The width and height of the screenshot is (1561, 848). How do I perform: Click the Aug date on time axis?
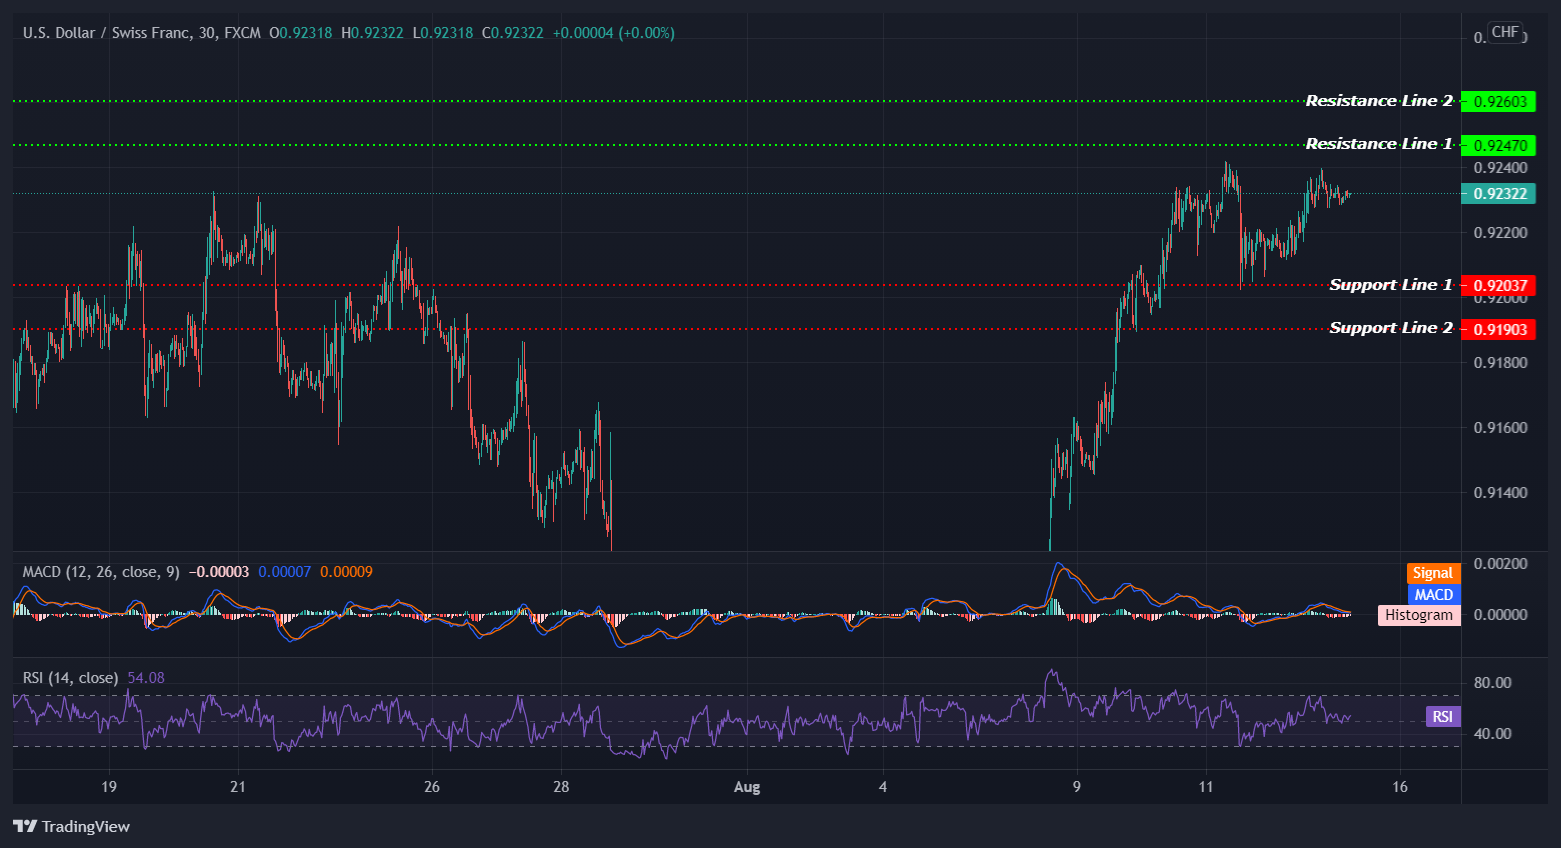click(746, 787)
